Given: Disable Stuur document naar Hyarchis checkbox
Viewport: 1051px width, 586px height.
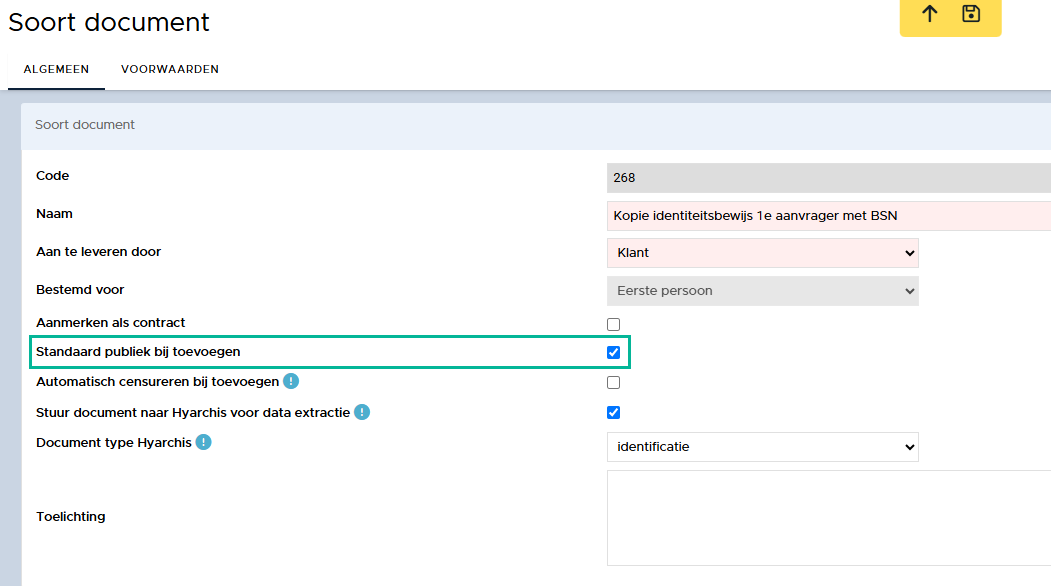Looking at the screenshot, I should pyautogui.click(x=614, y=412).
